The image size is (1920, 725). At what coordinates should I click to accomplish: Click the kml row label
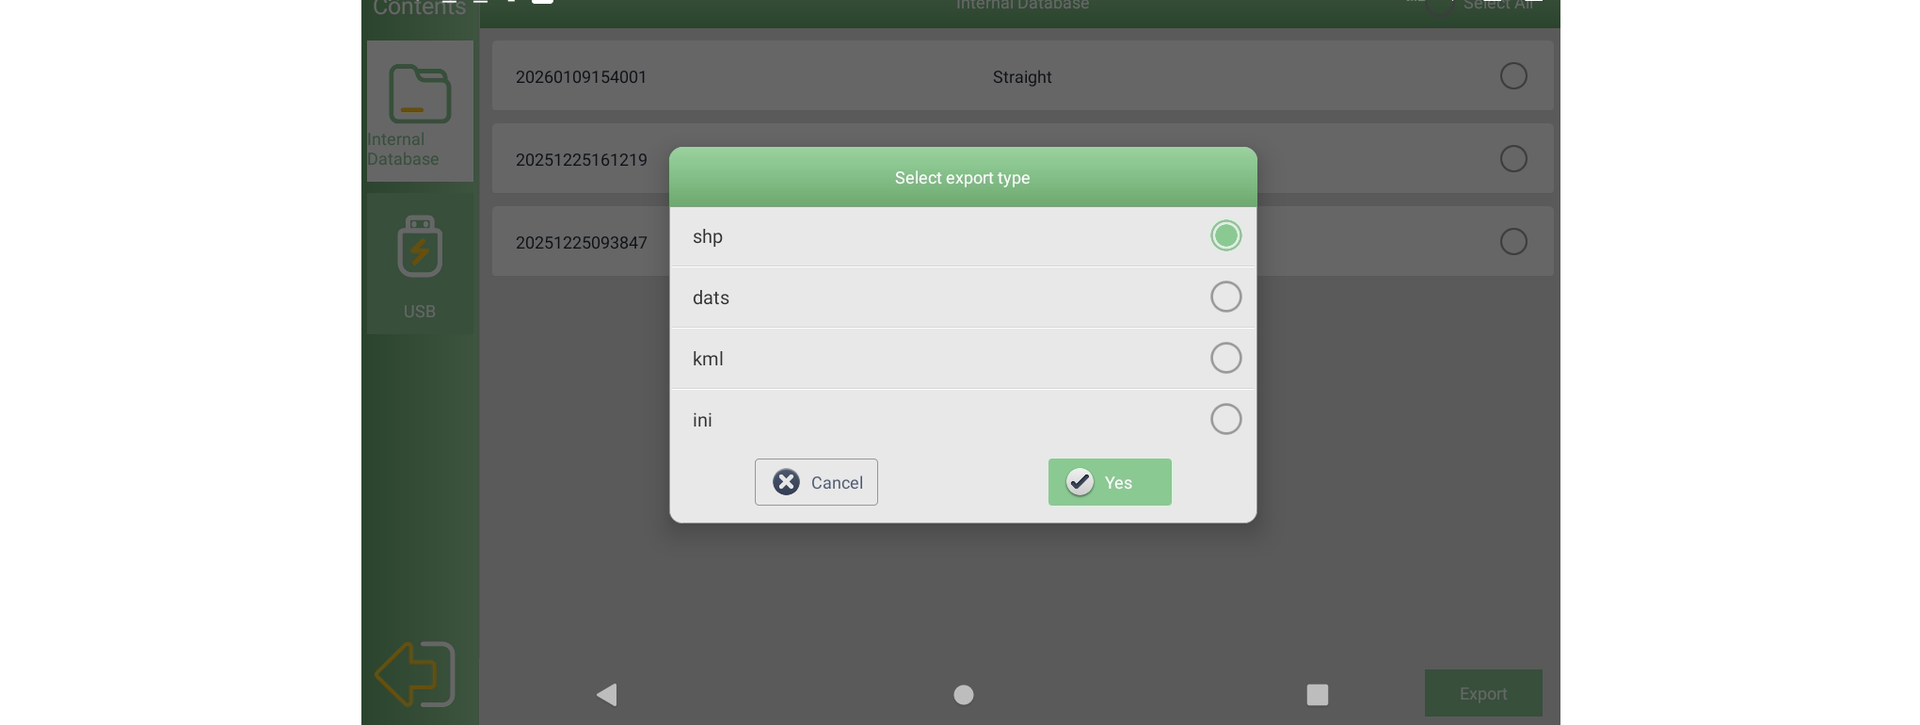click(x=708, y=359)
